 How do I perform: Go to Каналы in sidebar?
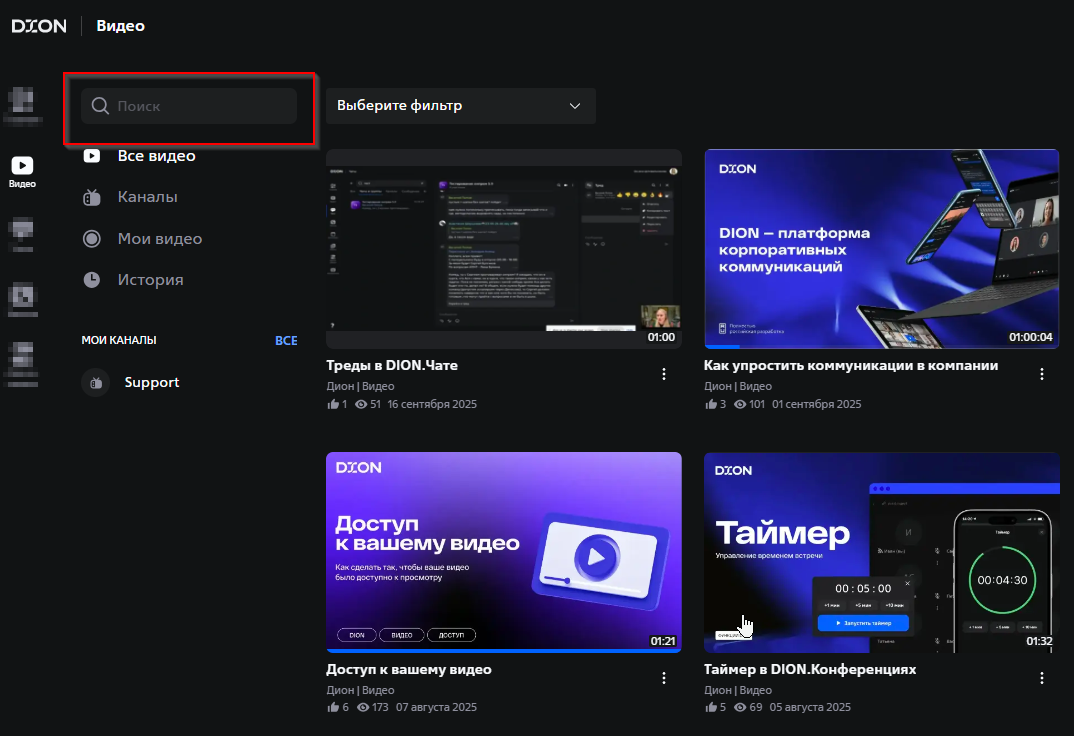[147, 197]
